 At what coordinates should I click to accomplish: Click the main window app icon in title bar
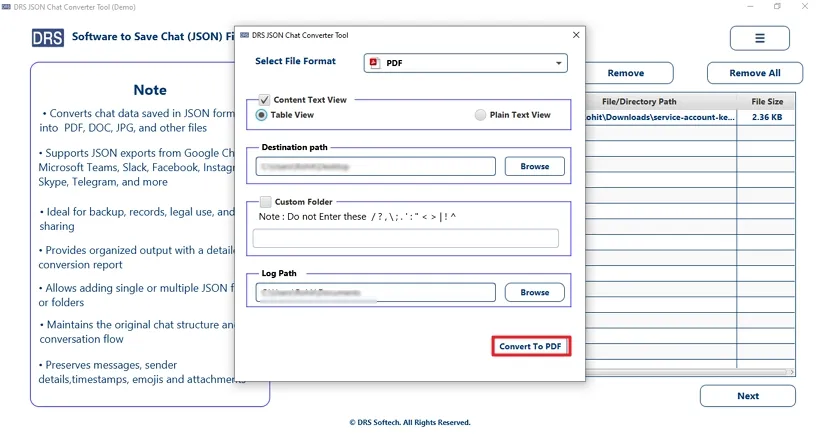click(x=6, y=7)
